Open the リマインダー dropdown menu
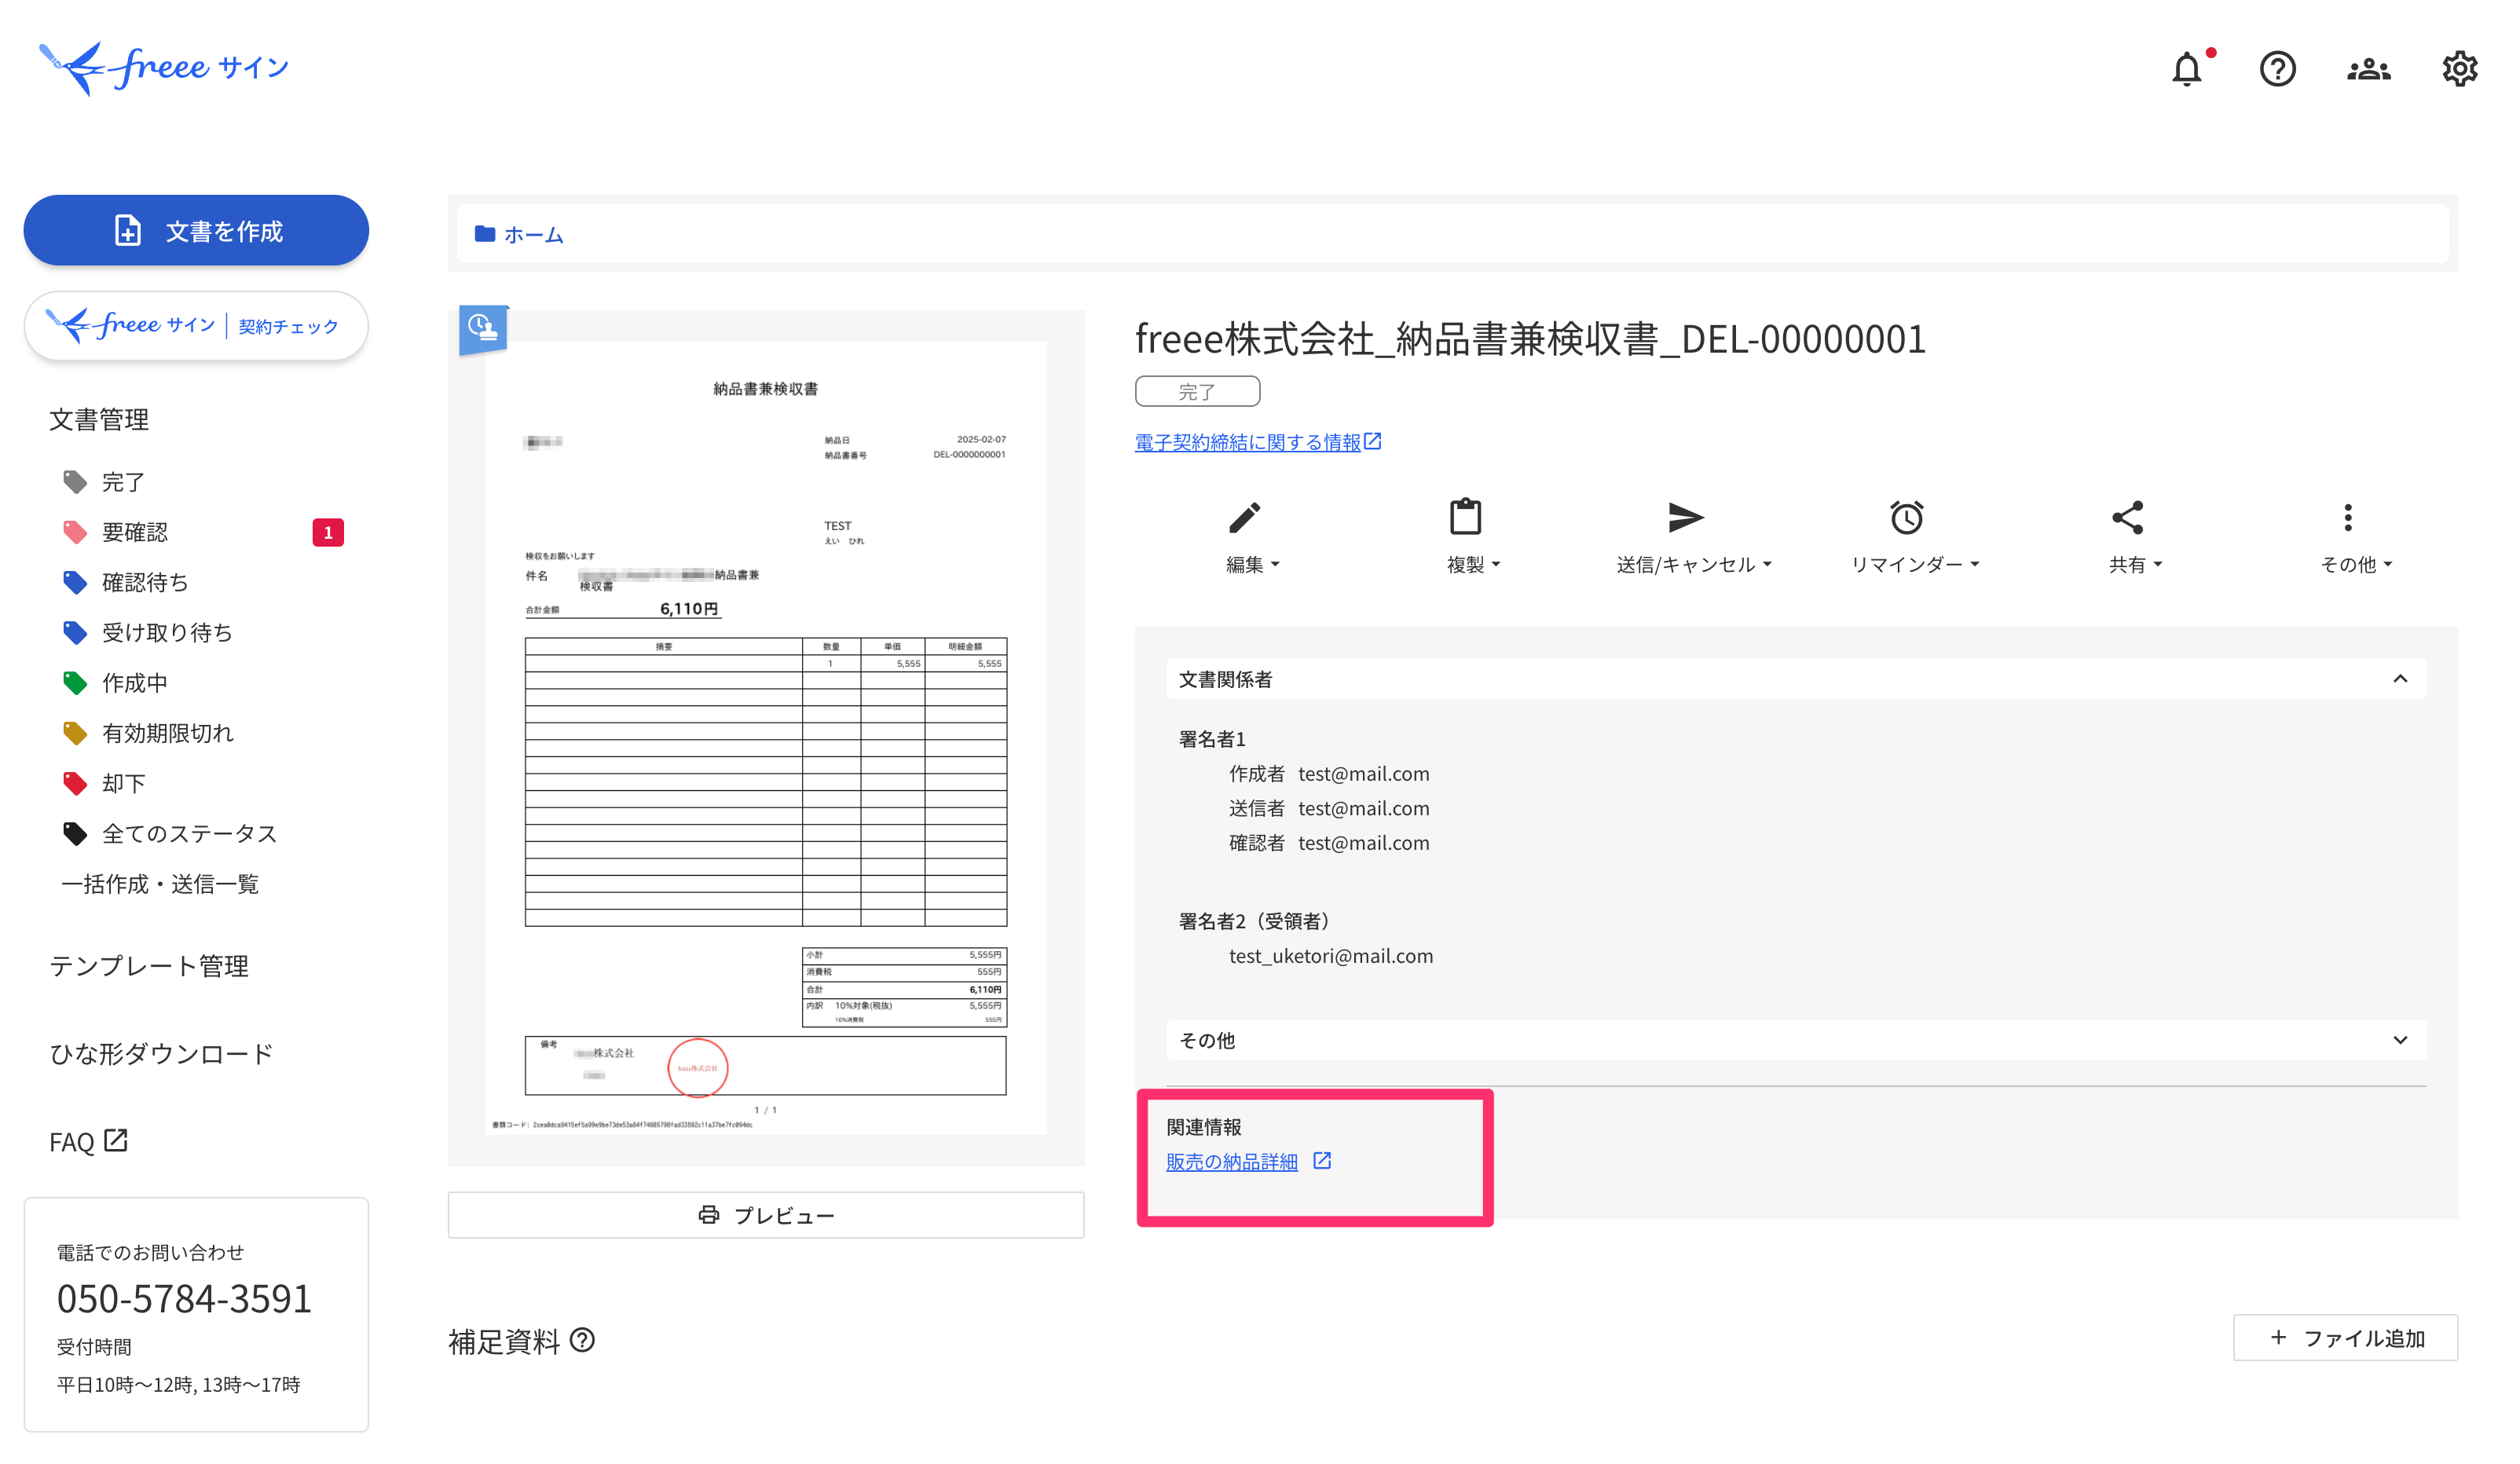The width and height of the screenshot is (2520, 1464). (1915, 565)
